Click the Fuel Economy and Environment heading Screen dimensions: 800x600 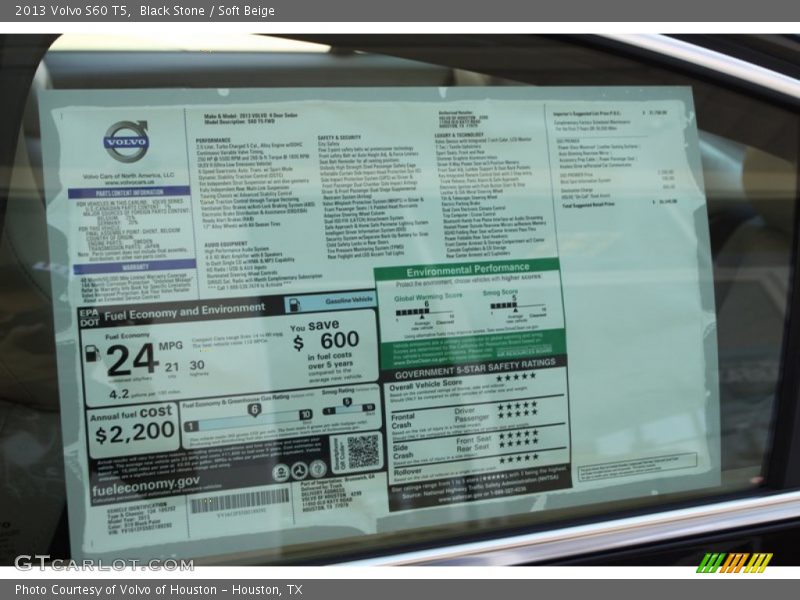click(184, 312)
